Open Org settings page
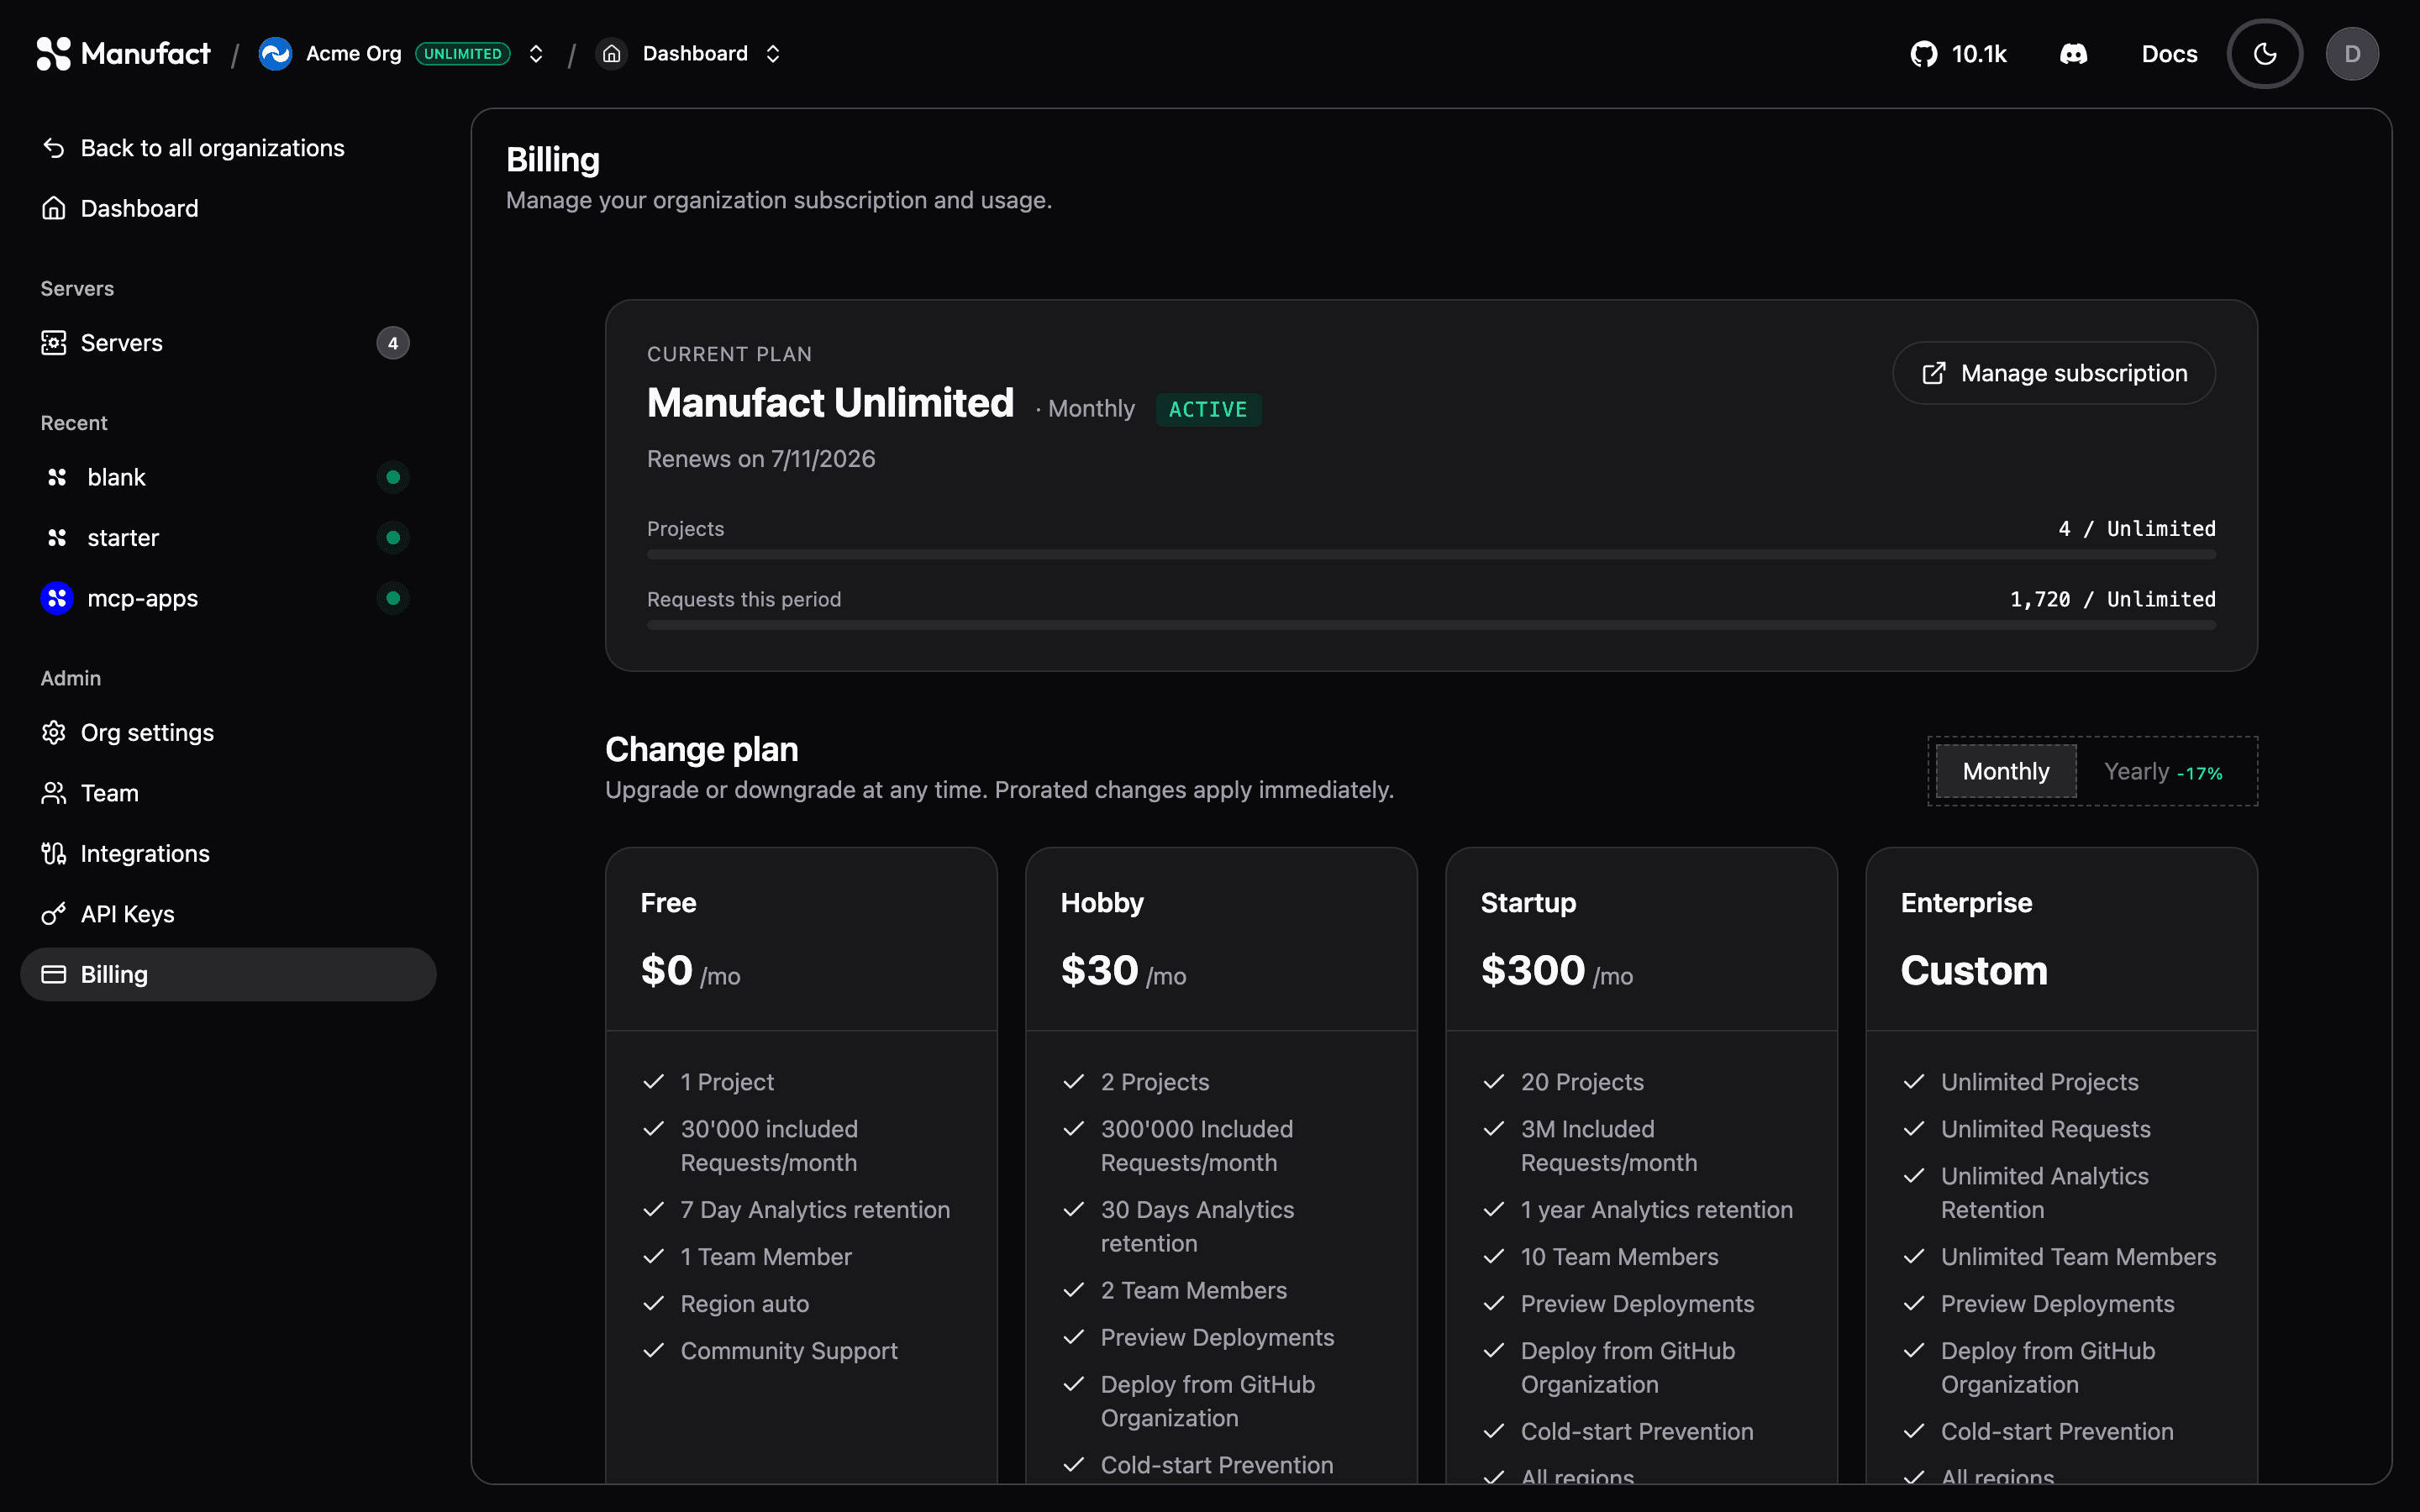2420x1512 pixels. tap(228, 733)
